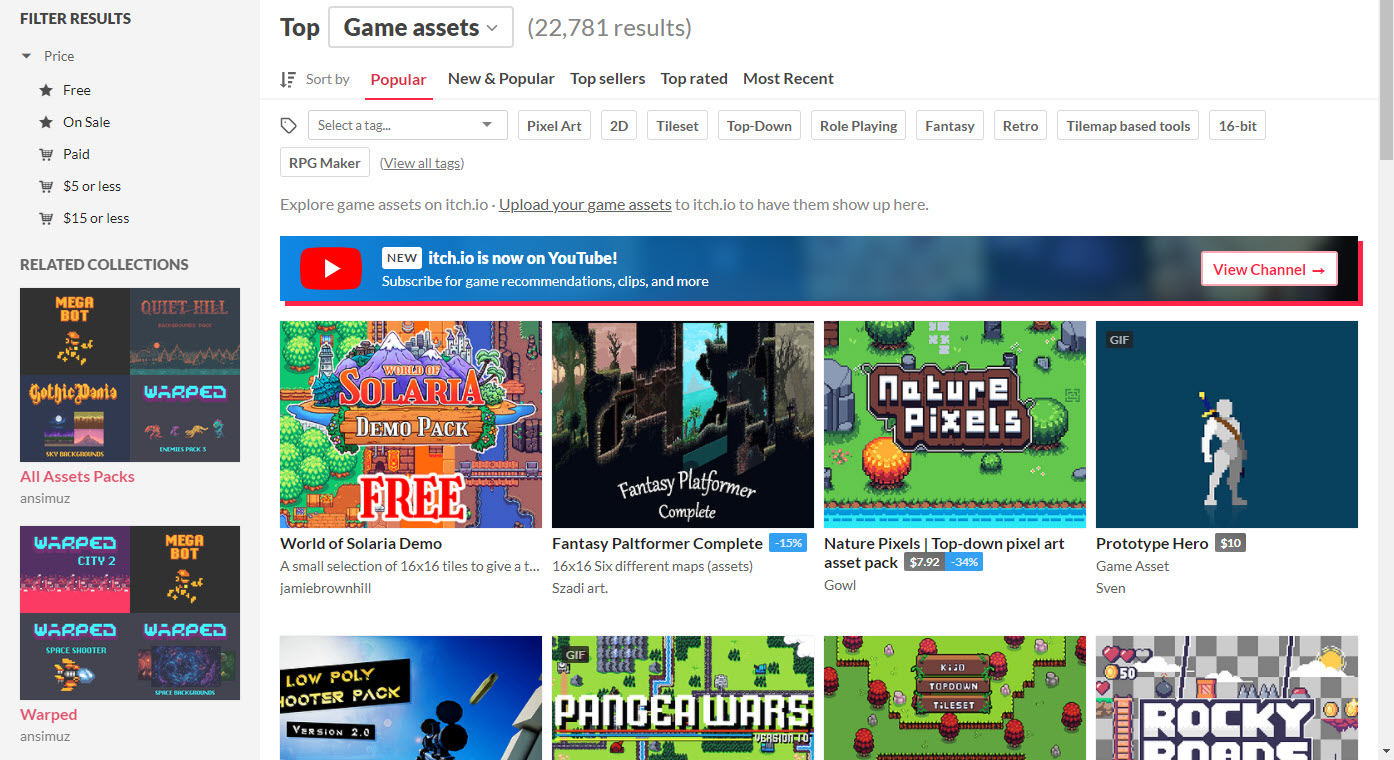The width and height of the screenshot is (1394, 760).
Task: Open World of Solaria Demo title link
Action: (361, 544)
